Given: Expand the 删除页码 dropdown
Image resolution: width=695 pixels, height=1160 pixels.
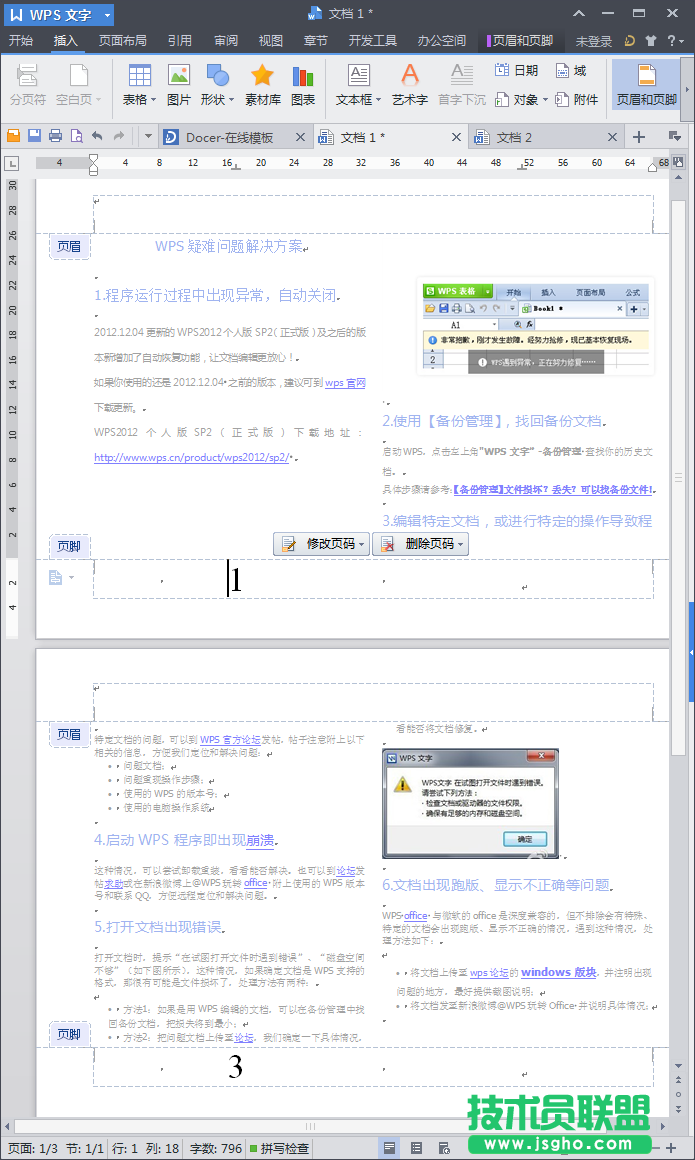Looking at the screenshot, I should point(460,544).
